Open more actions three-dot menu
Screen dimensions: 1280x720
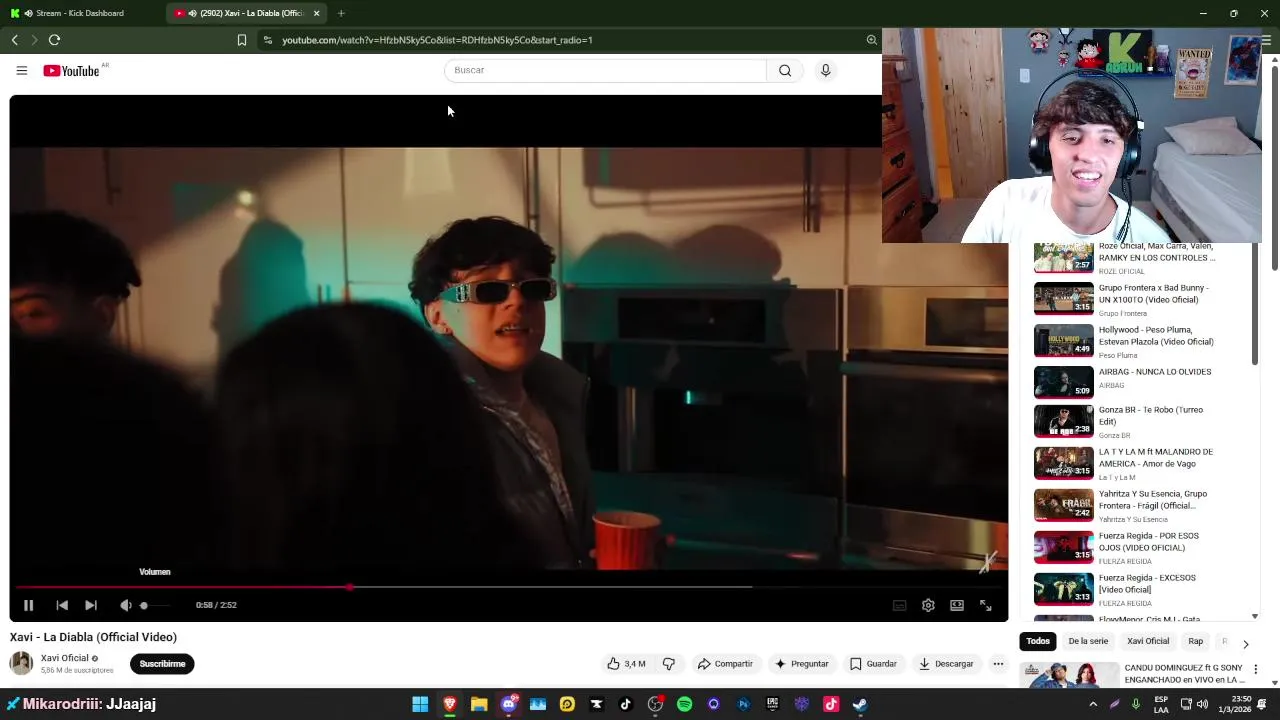pos(998,664)
